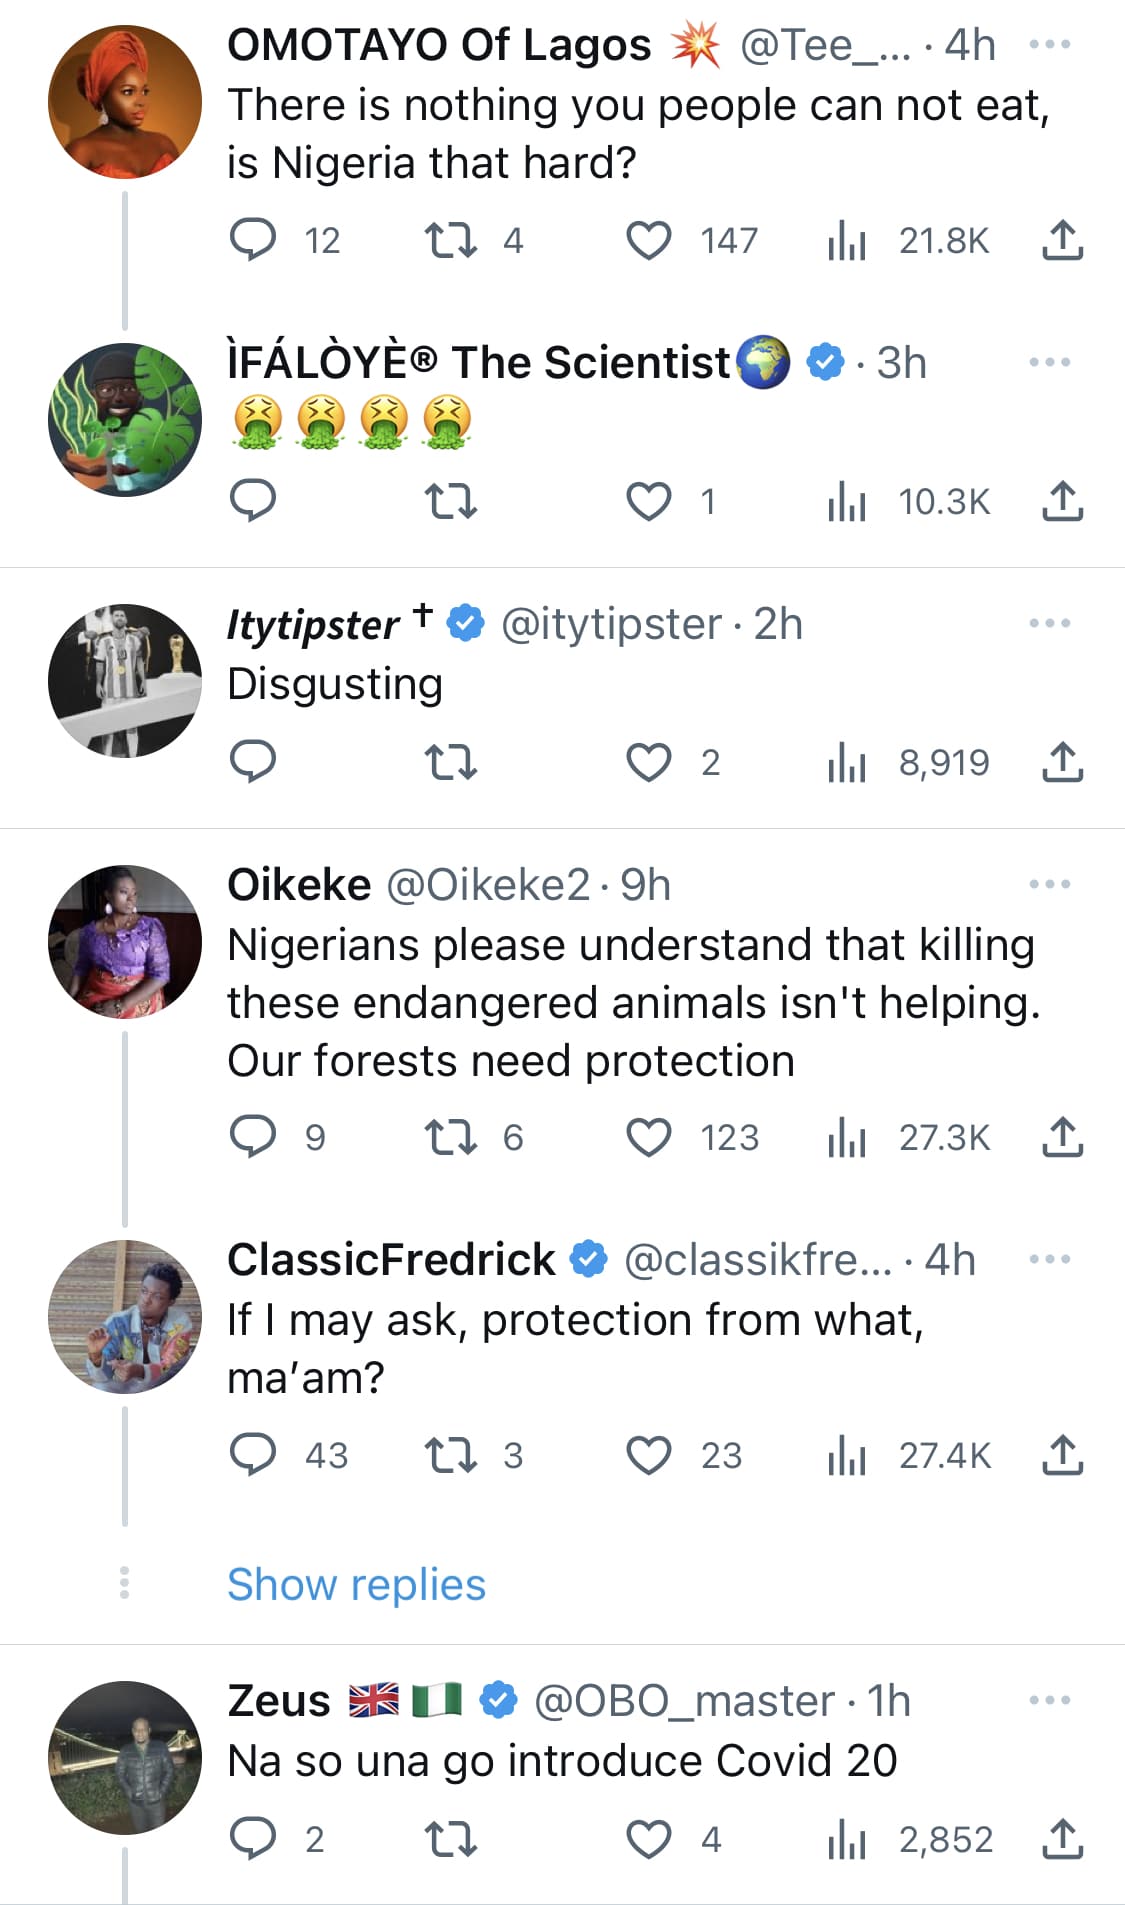Open Oikeke's profile picture
Viewport: 1125px width, 1905px height.
point(125,941)
